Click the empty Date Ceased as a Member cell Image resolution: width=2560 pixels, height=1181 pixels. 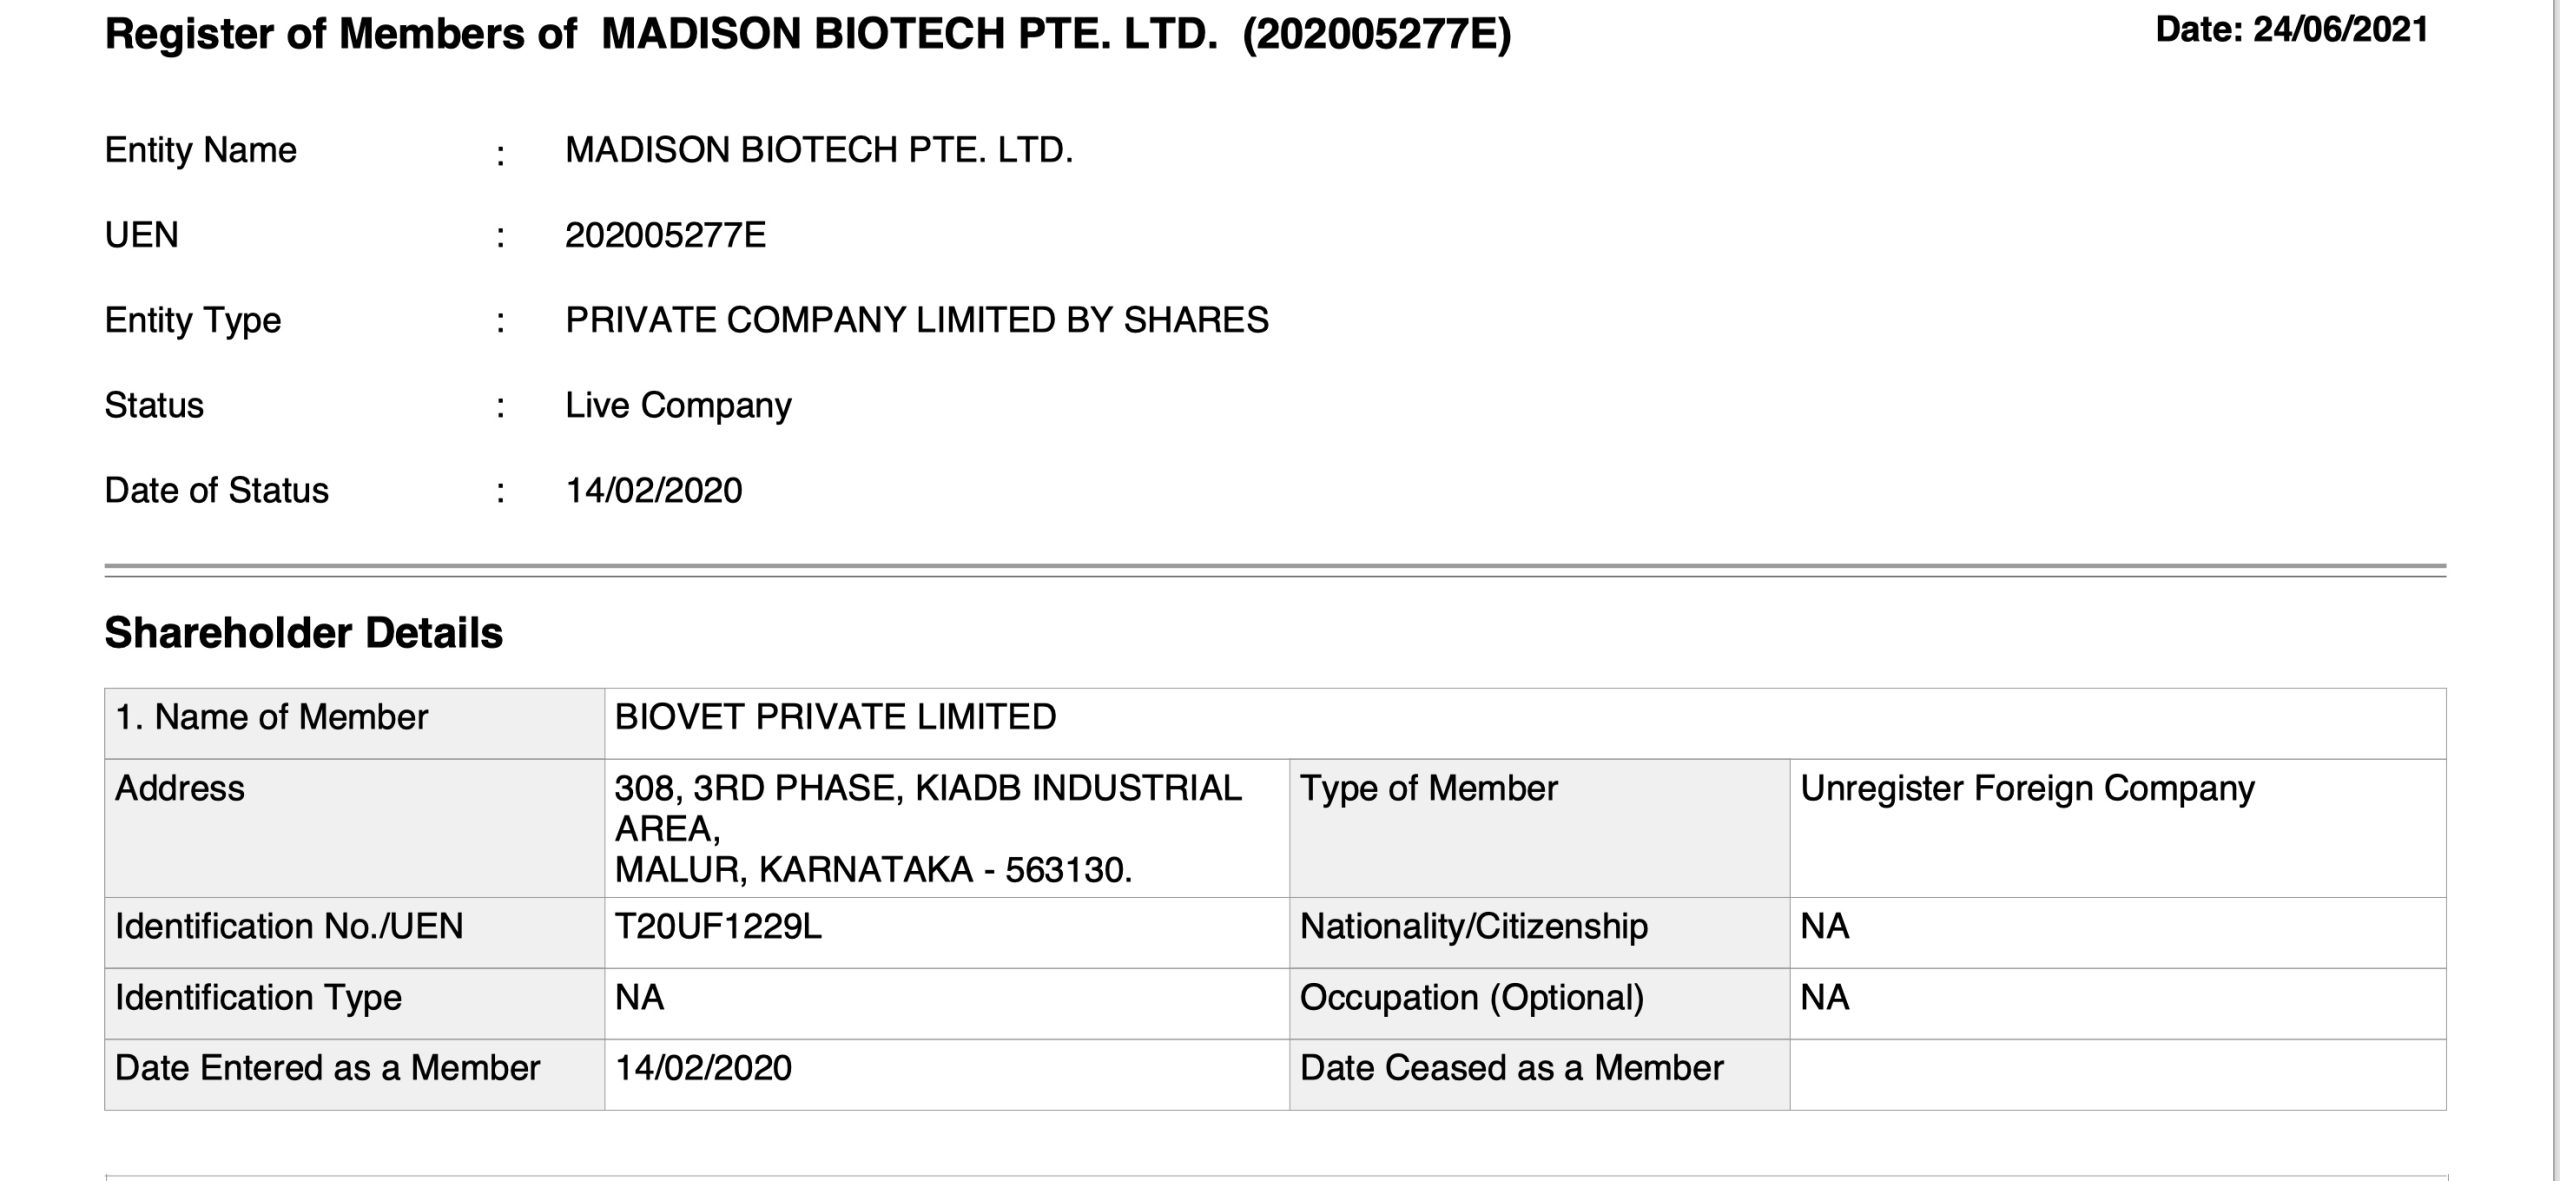coord(2118,1075)
